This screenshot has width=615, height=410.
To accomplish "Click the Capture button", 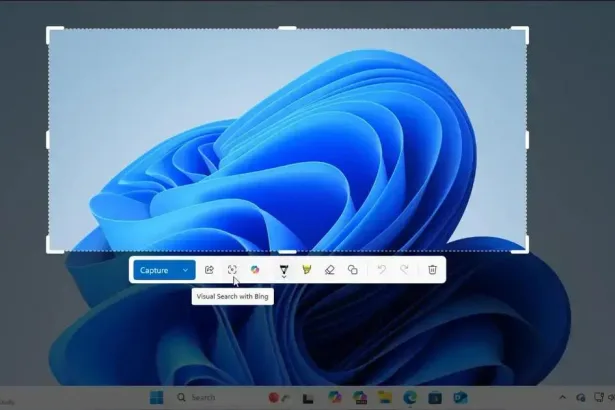I will click(154, 270).
